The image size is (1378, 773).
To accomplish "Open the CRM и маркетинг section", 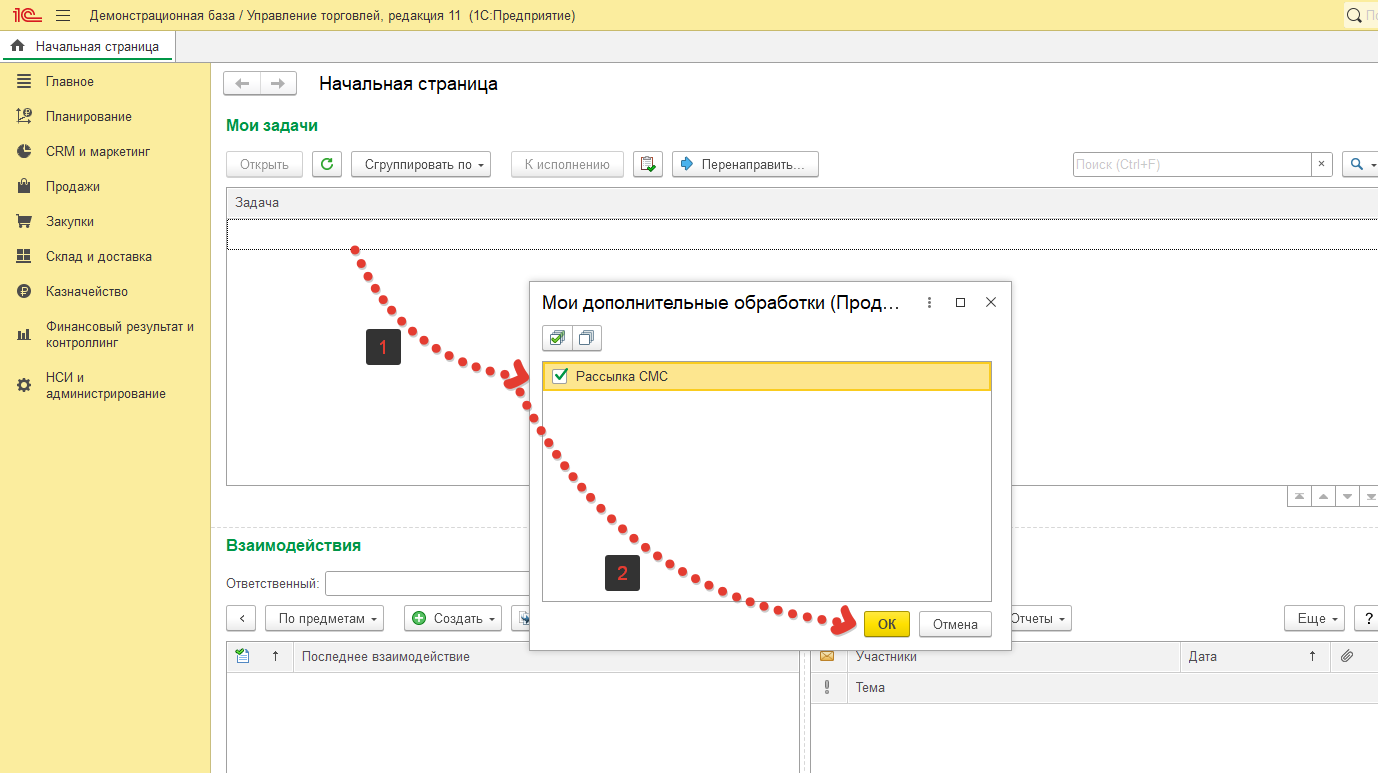I will pos(97,152).
